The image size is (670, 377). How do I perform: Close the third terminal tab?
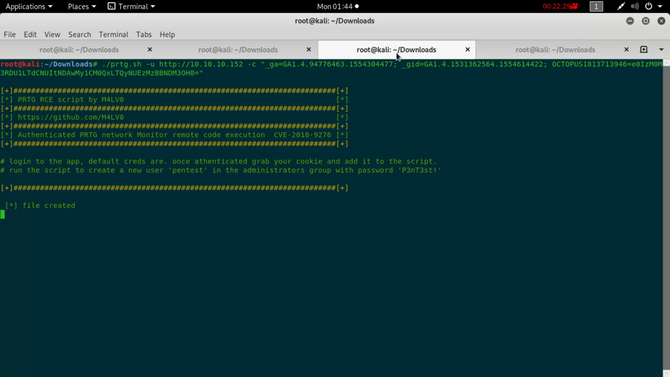(x=467, y=50)
